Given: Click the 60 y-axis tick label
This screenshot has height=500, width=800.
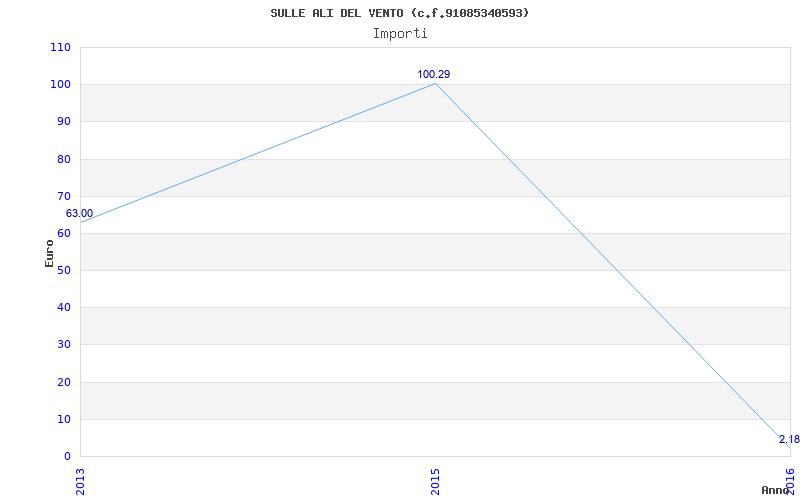Looking at the screenshot, I should point(63,233).
